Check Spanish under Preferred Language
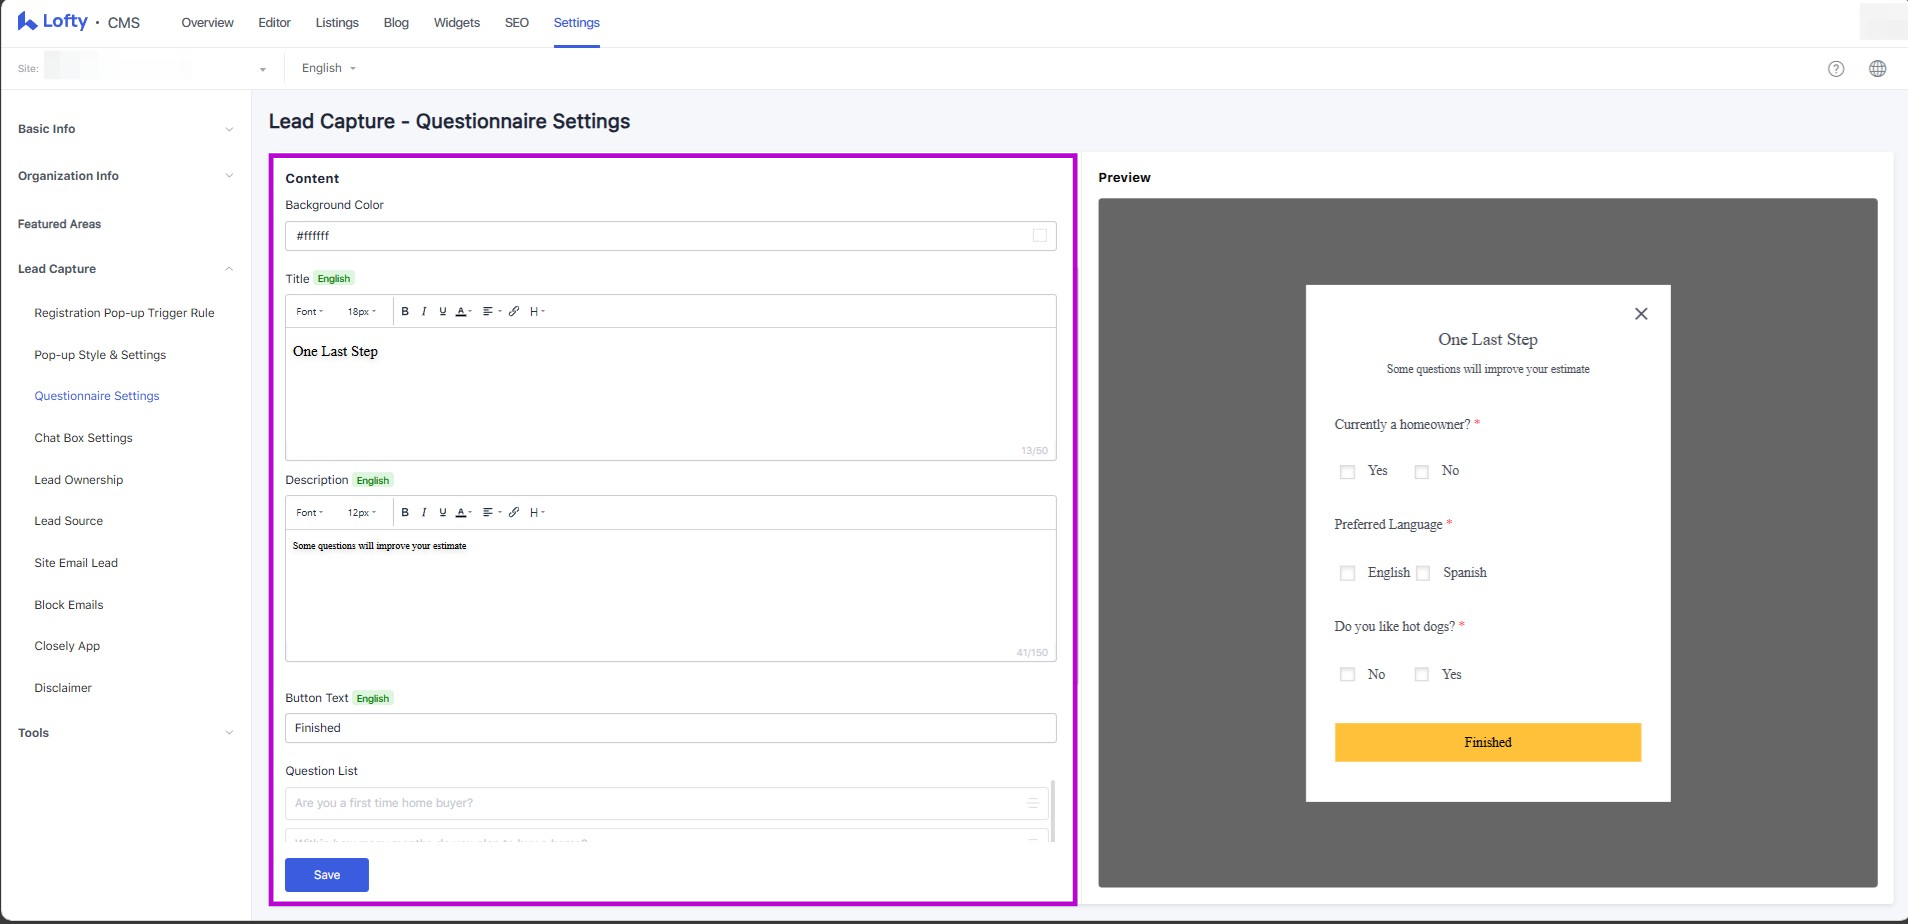The width and height of the screenshot is (1908, 924). (1423, 574)
